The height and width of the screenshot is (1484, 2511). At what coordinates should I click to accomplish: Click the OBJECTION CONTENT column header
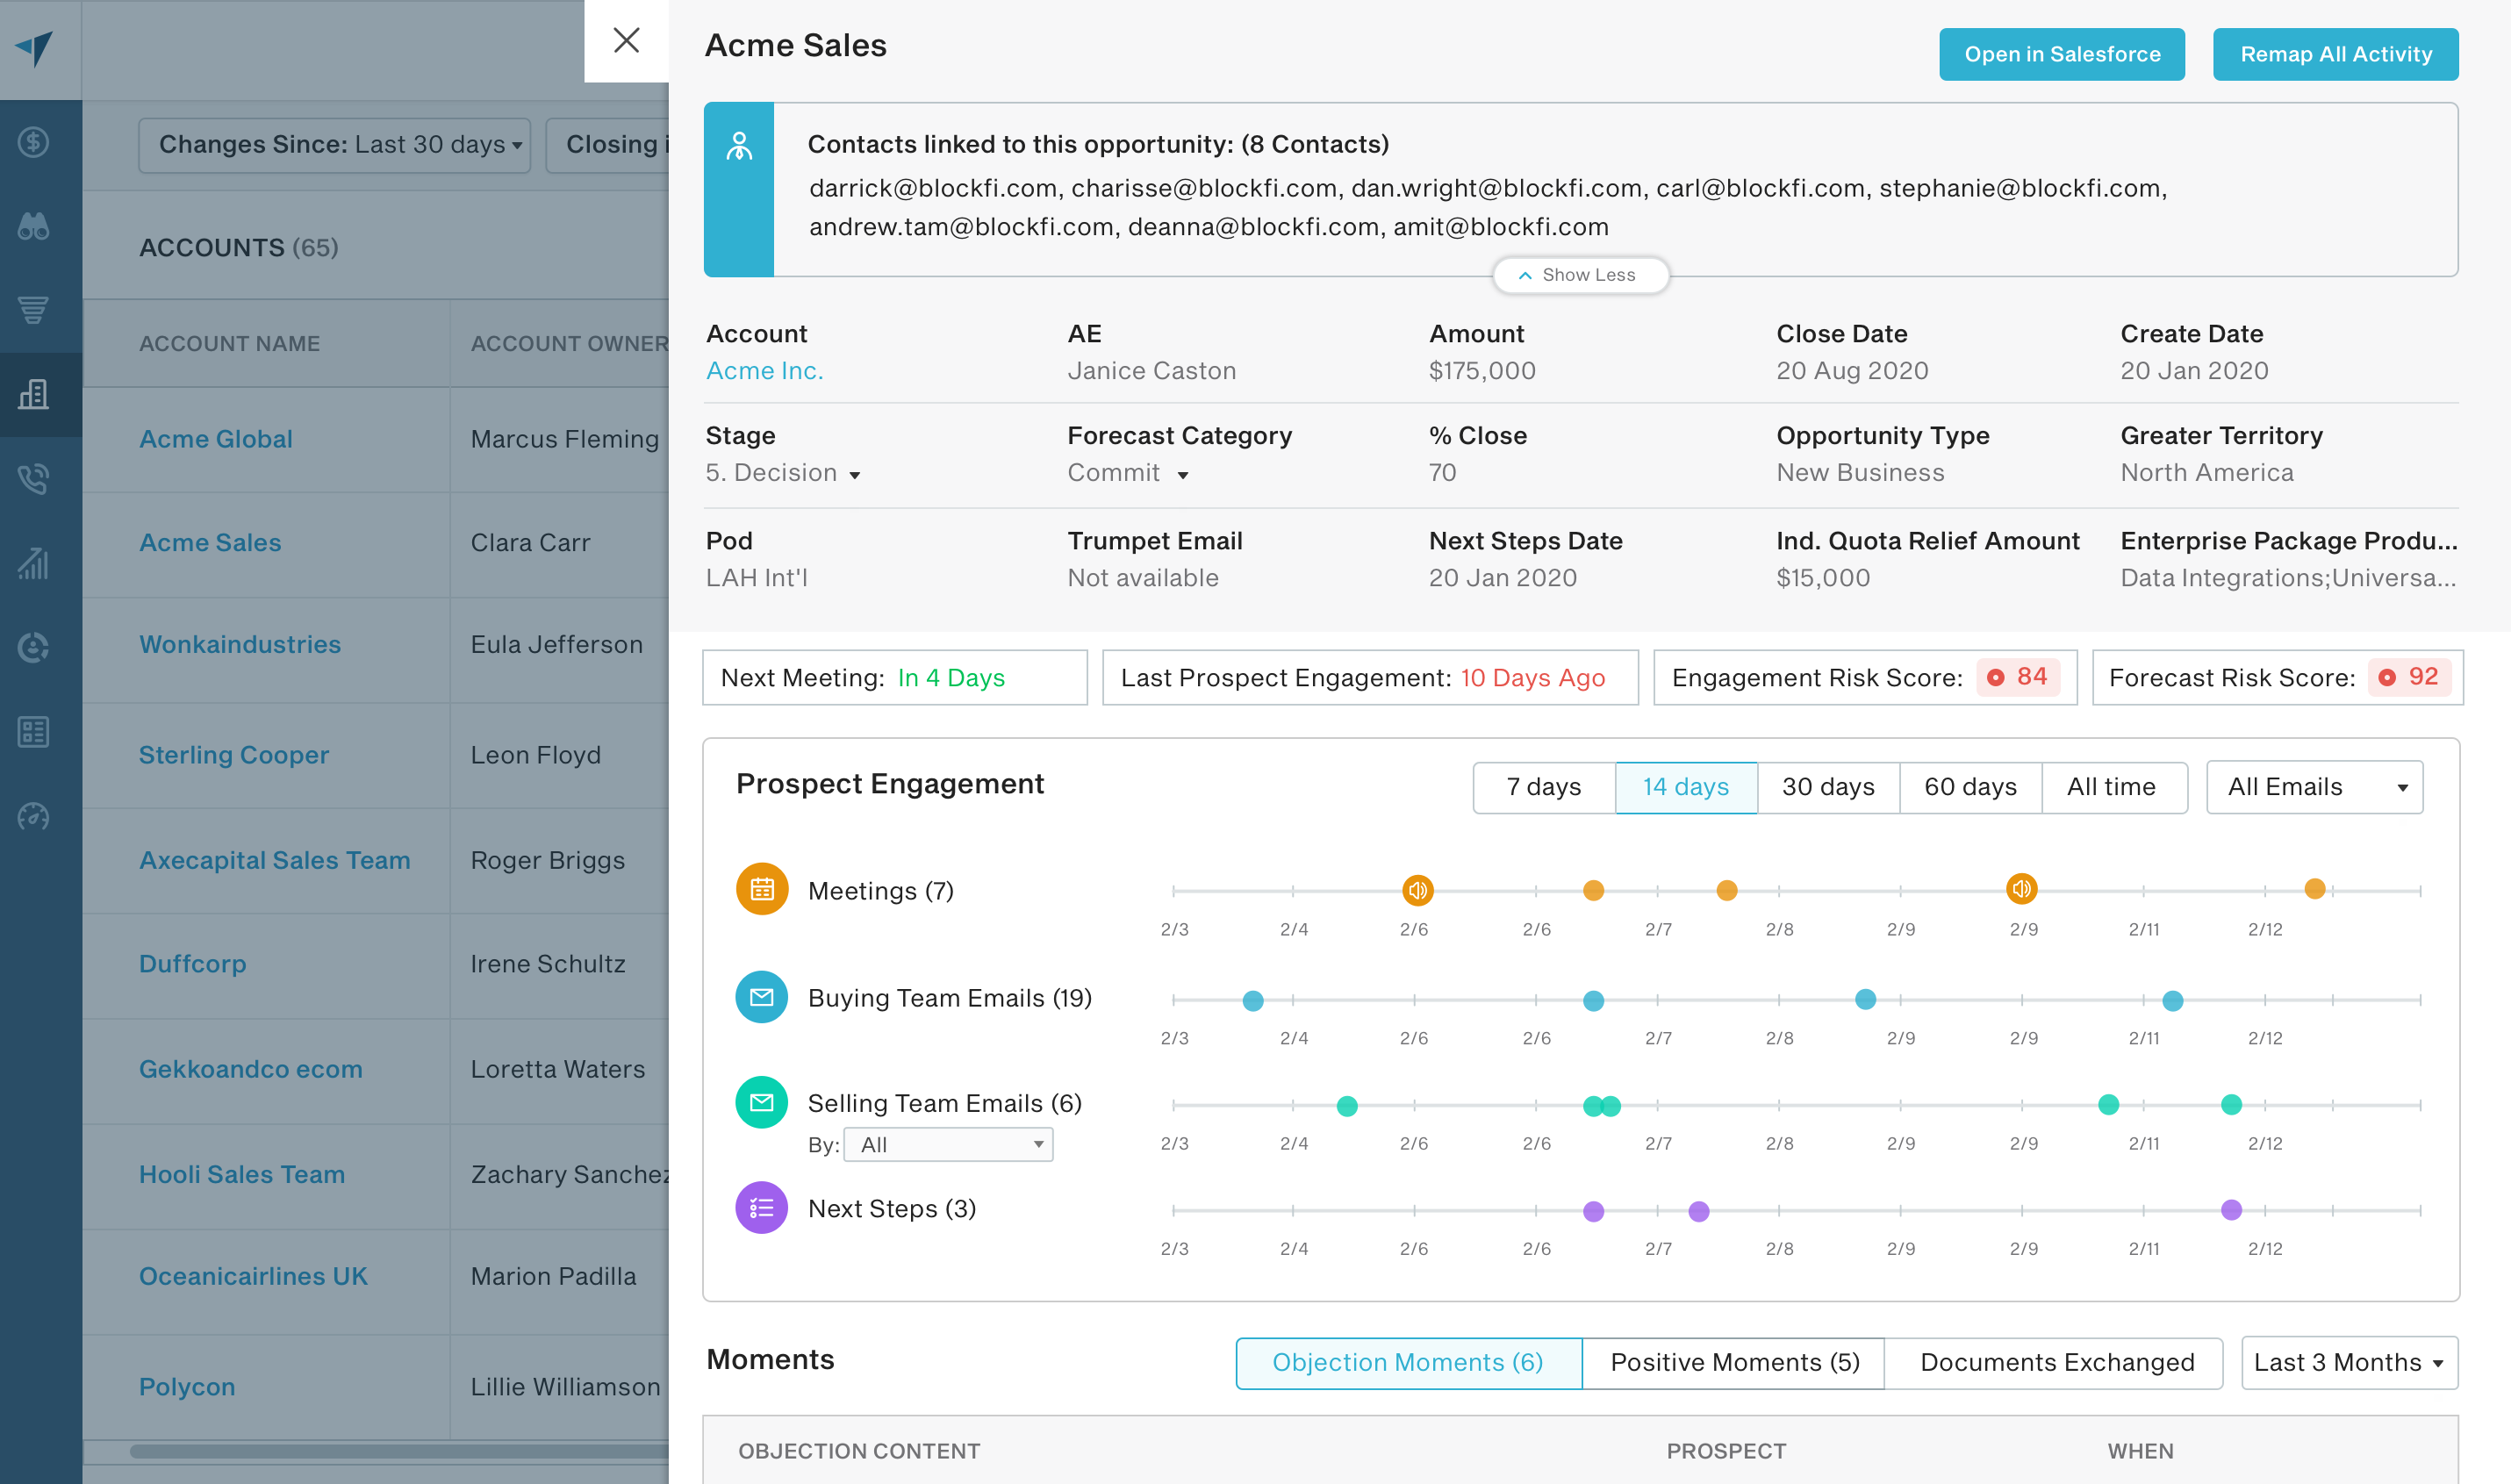[859, 1452]
